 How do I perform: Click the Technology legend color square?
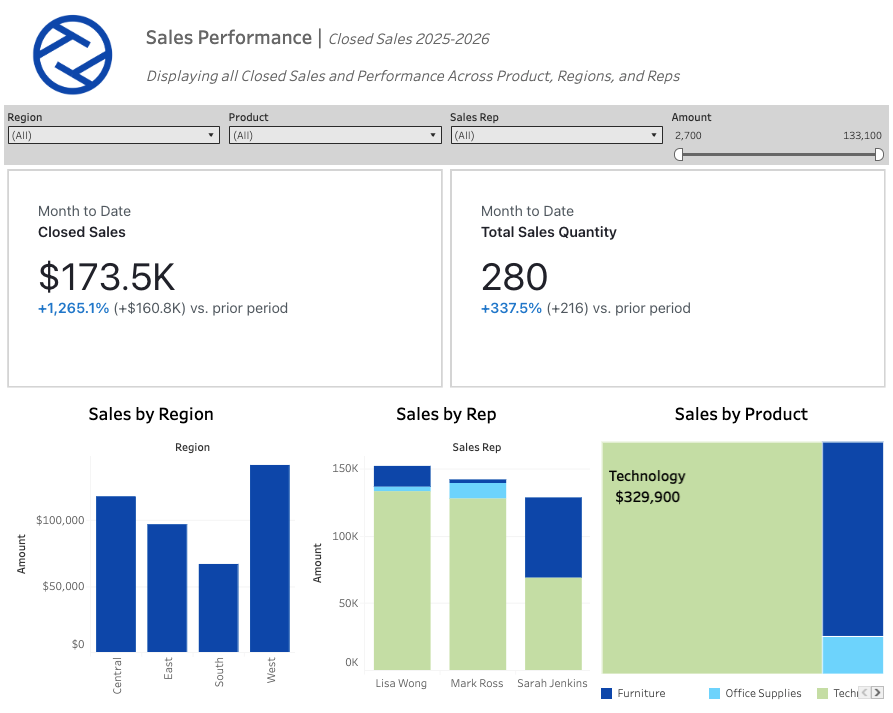point(822,693)
